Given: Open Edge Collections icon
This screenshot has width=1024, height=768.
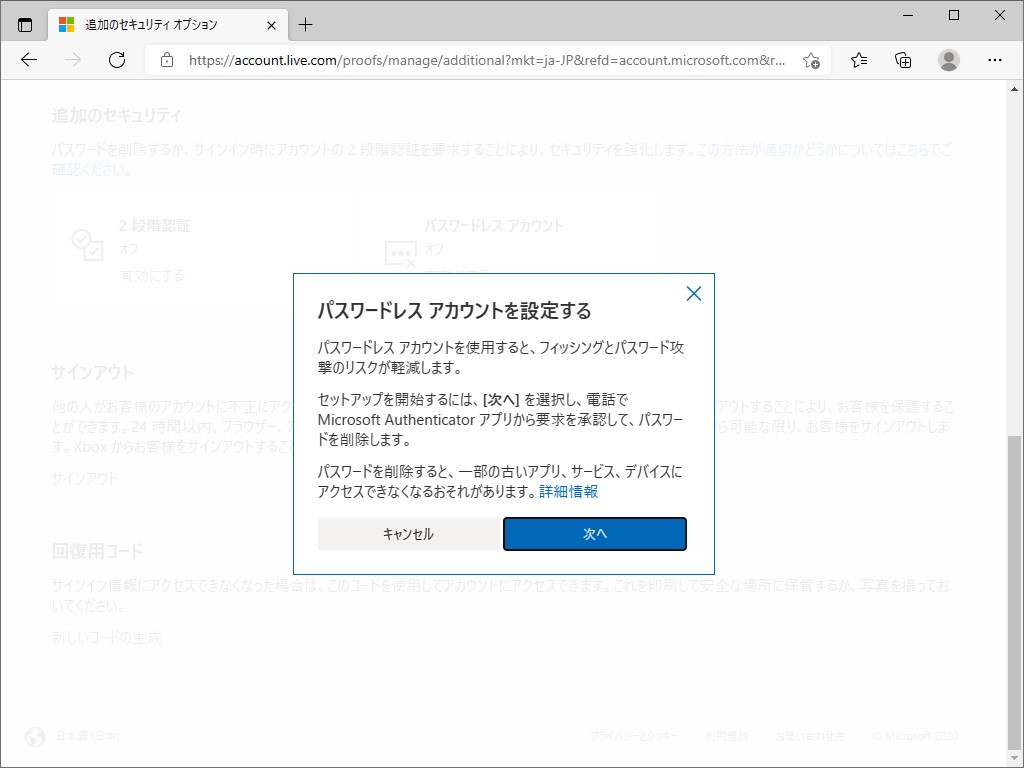Looking at the screenshot, I should coord(903,60).
